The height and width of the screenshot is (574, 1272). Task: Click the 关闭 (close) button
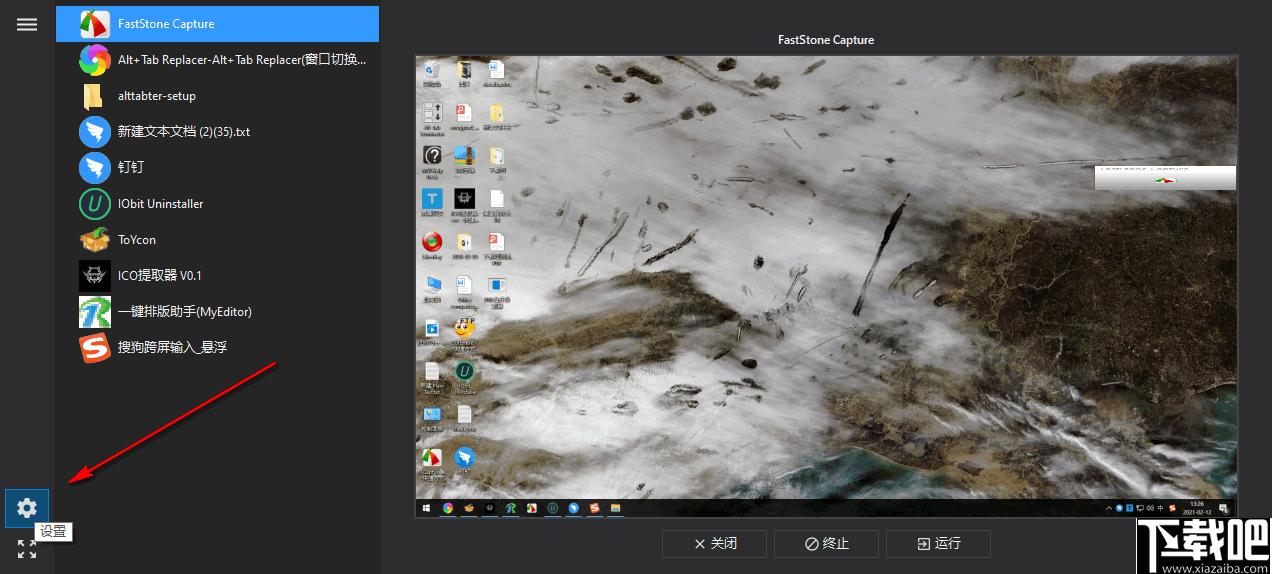point(714,544)
